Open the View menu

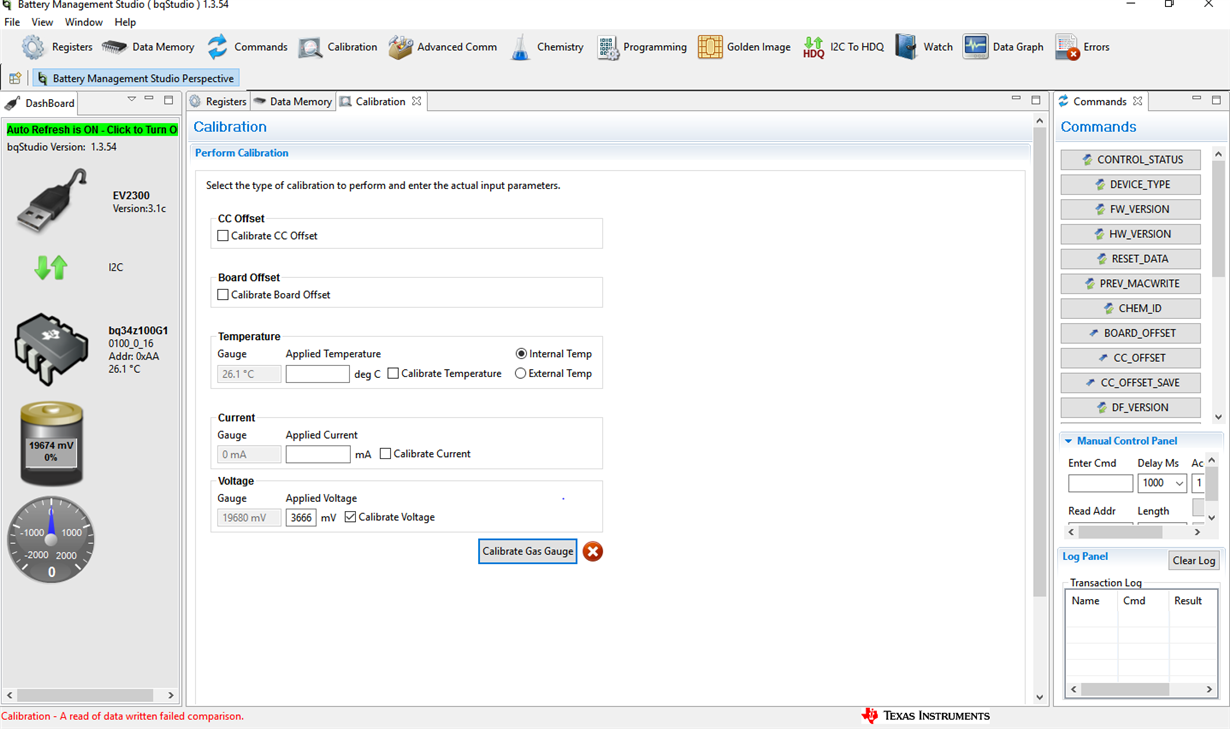click(42, 22)
